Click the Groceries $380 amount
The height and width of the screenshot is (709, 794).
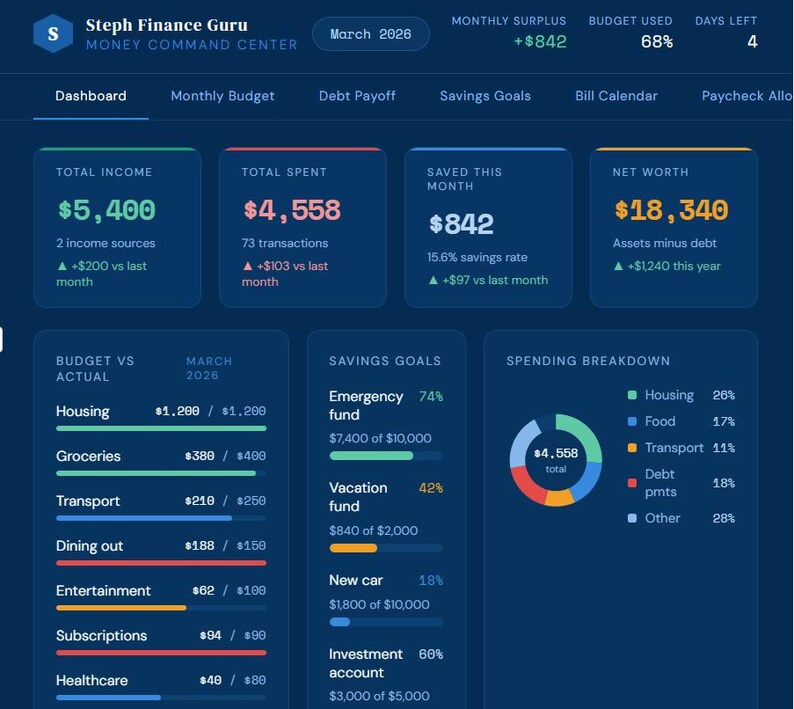[200, 456]
